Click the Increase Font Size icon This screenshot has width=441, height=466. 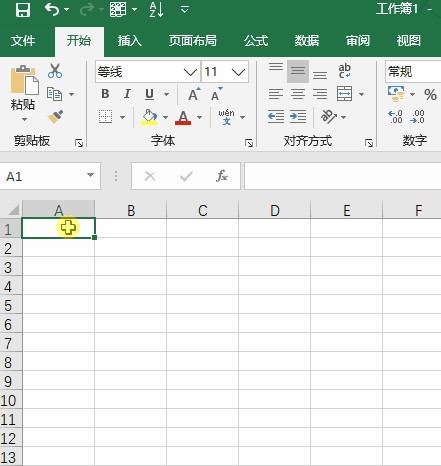[x=194, y=94]
